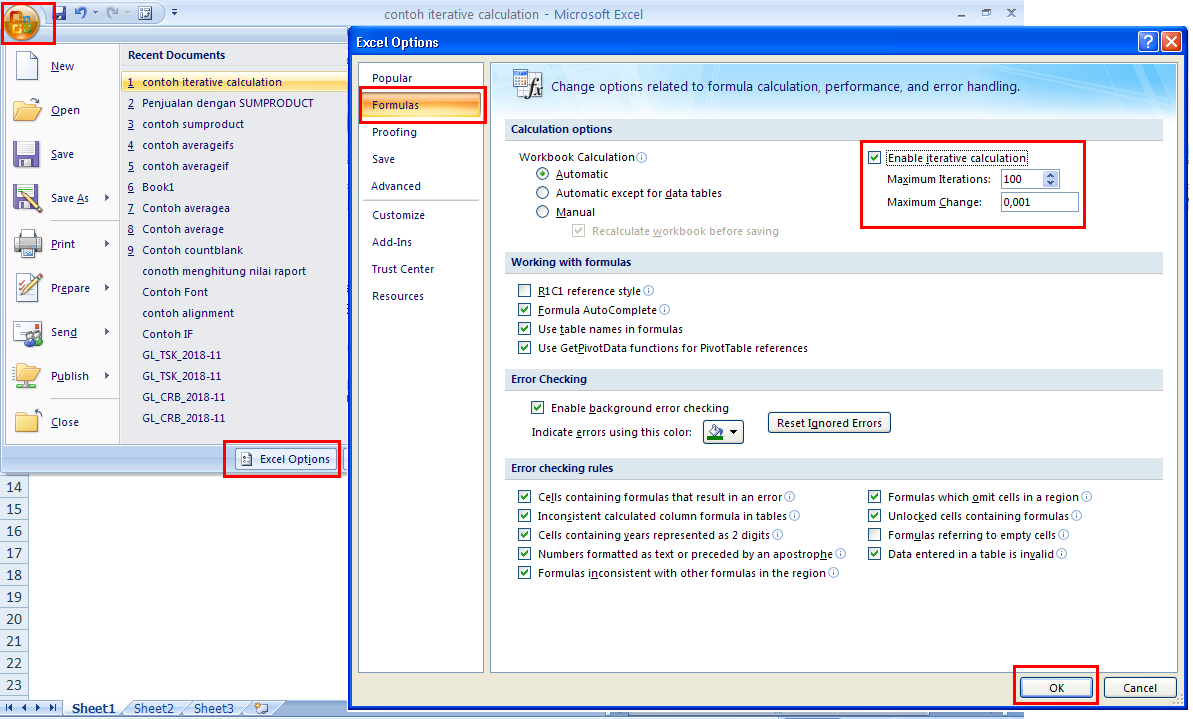The height and width of the screenshot is (719, 1193).
Task: Click the Send icon
Action: [x=28, y=332]
